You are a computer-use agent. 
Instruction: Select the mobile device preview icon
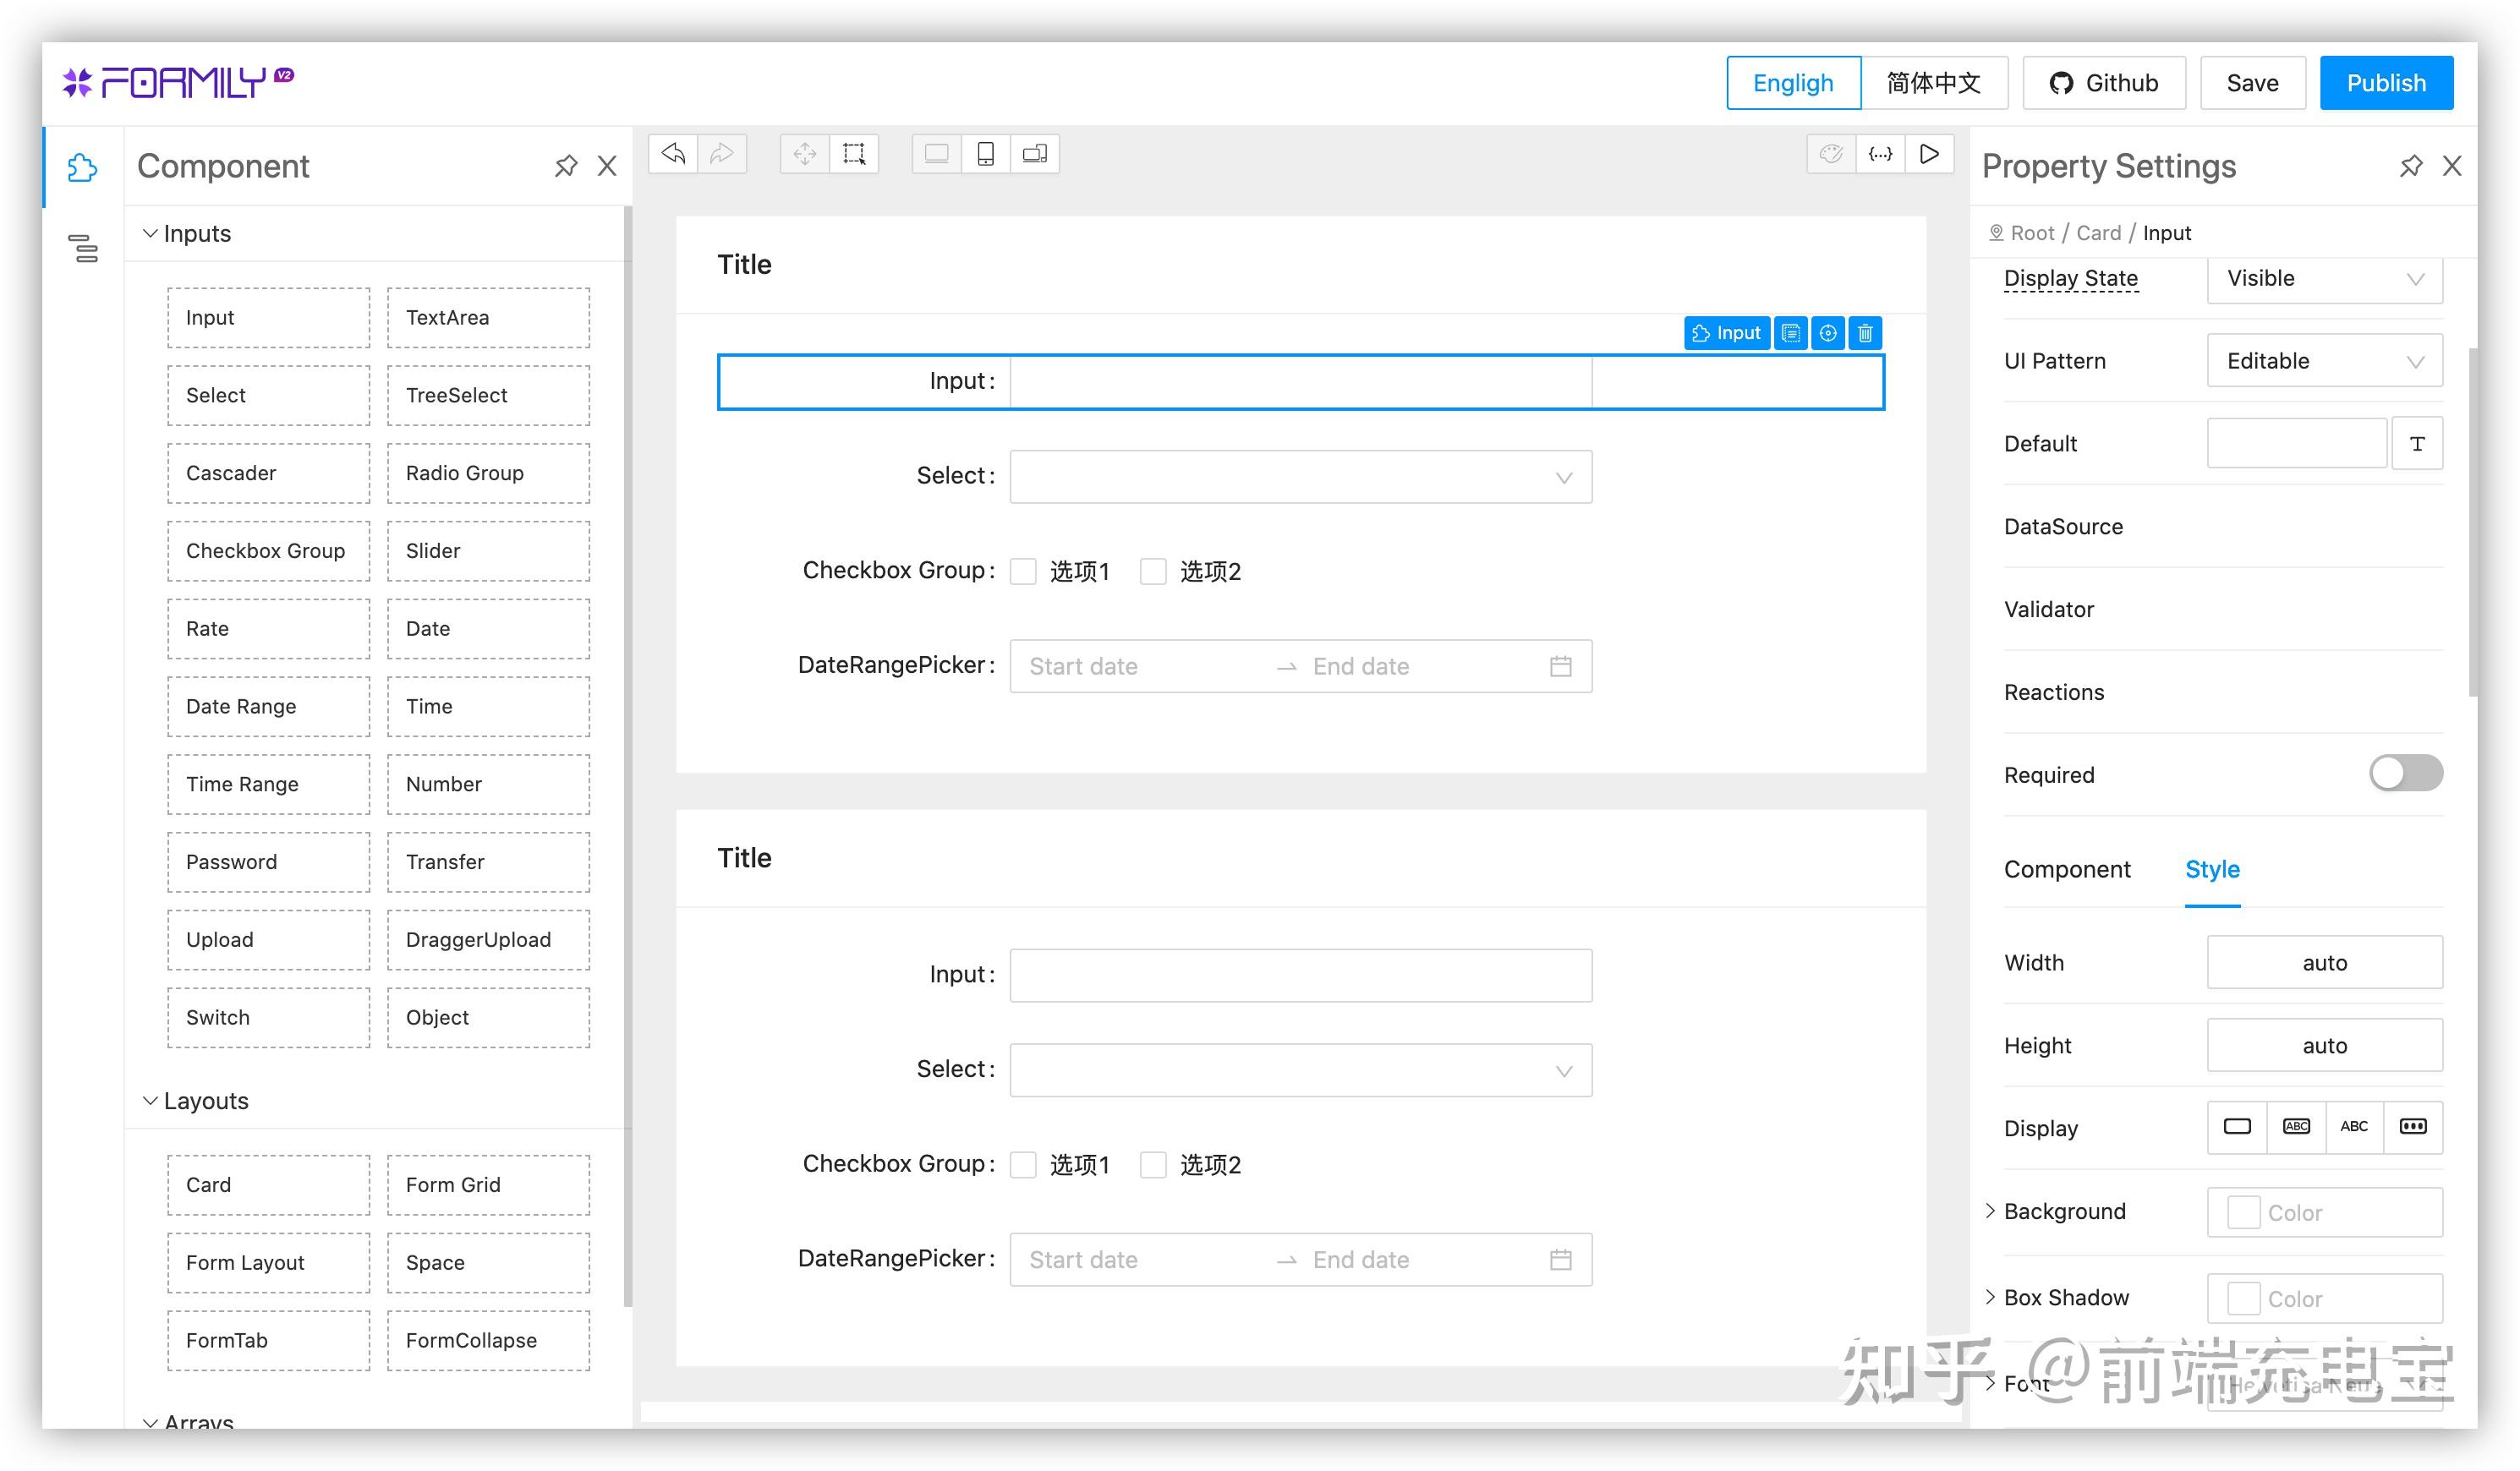click(x=985, y=154)
